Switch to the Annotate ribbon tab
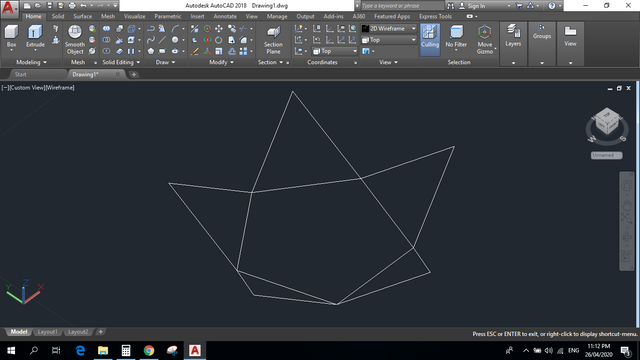The height and width of the screenshot is (360, 640). (225, 16)
